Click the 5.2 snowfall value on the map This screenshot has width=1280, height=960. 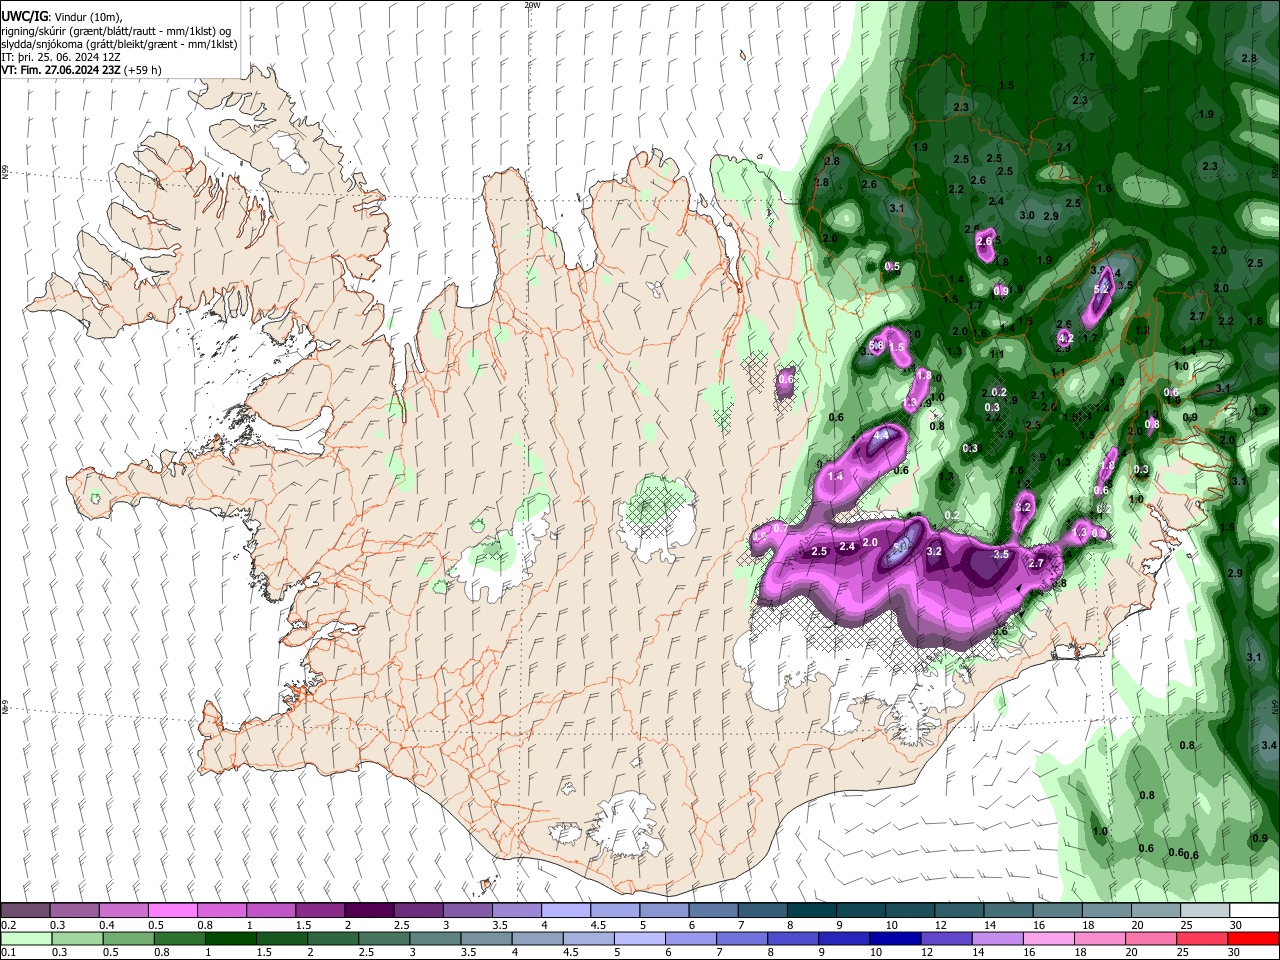click(x=1102, y=289)
